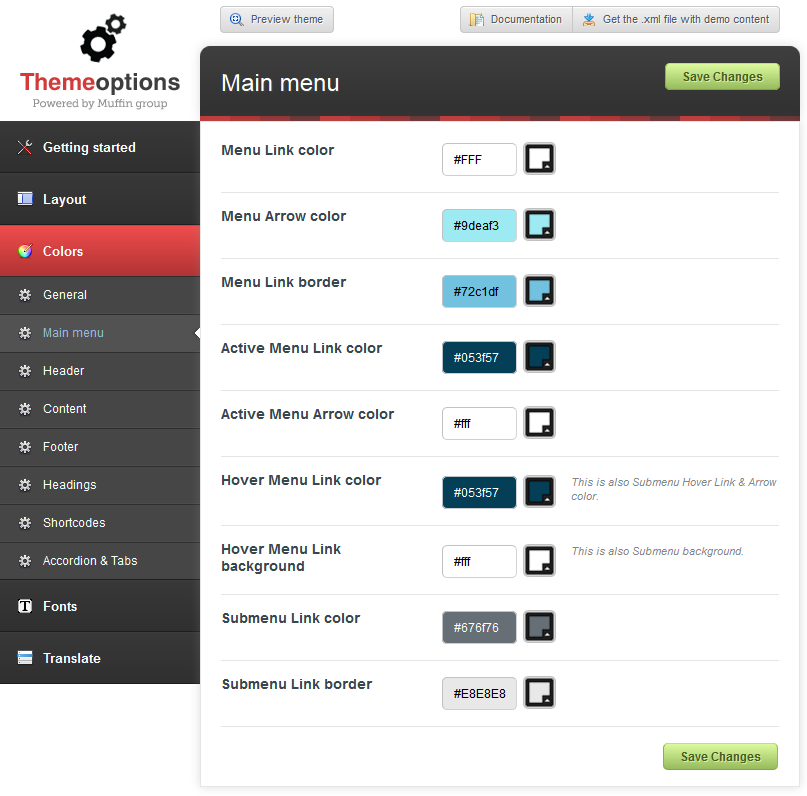The image size is (807, 796).
Task: Go to the Header colors submenu
Action: [x=64, y=371]
